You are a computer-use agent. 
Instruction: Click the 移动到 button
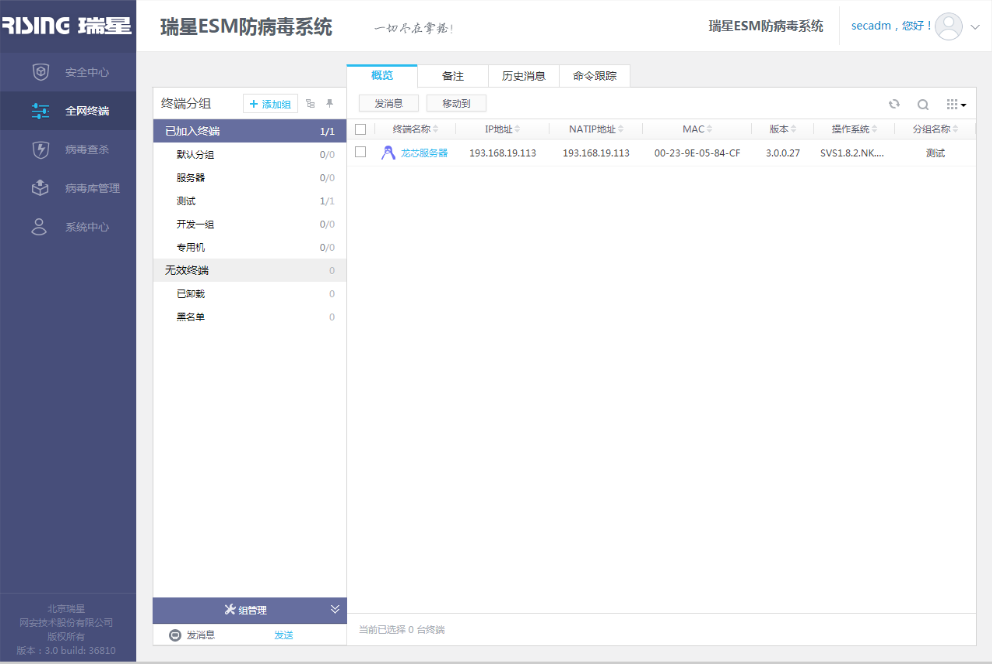[456, 103]
